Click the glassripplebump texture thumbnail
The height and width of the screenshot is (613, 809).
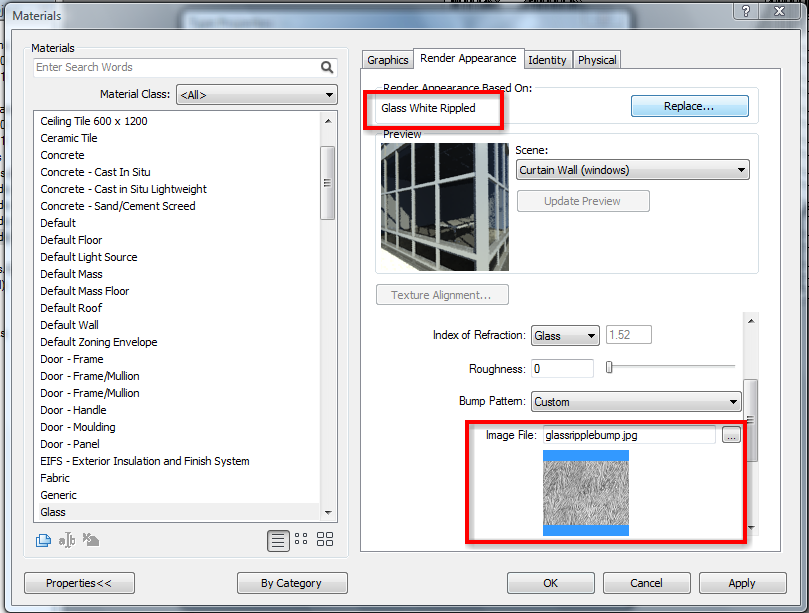(586, 493)
